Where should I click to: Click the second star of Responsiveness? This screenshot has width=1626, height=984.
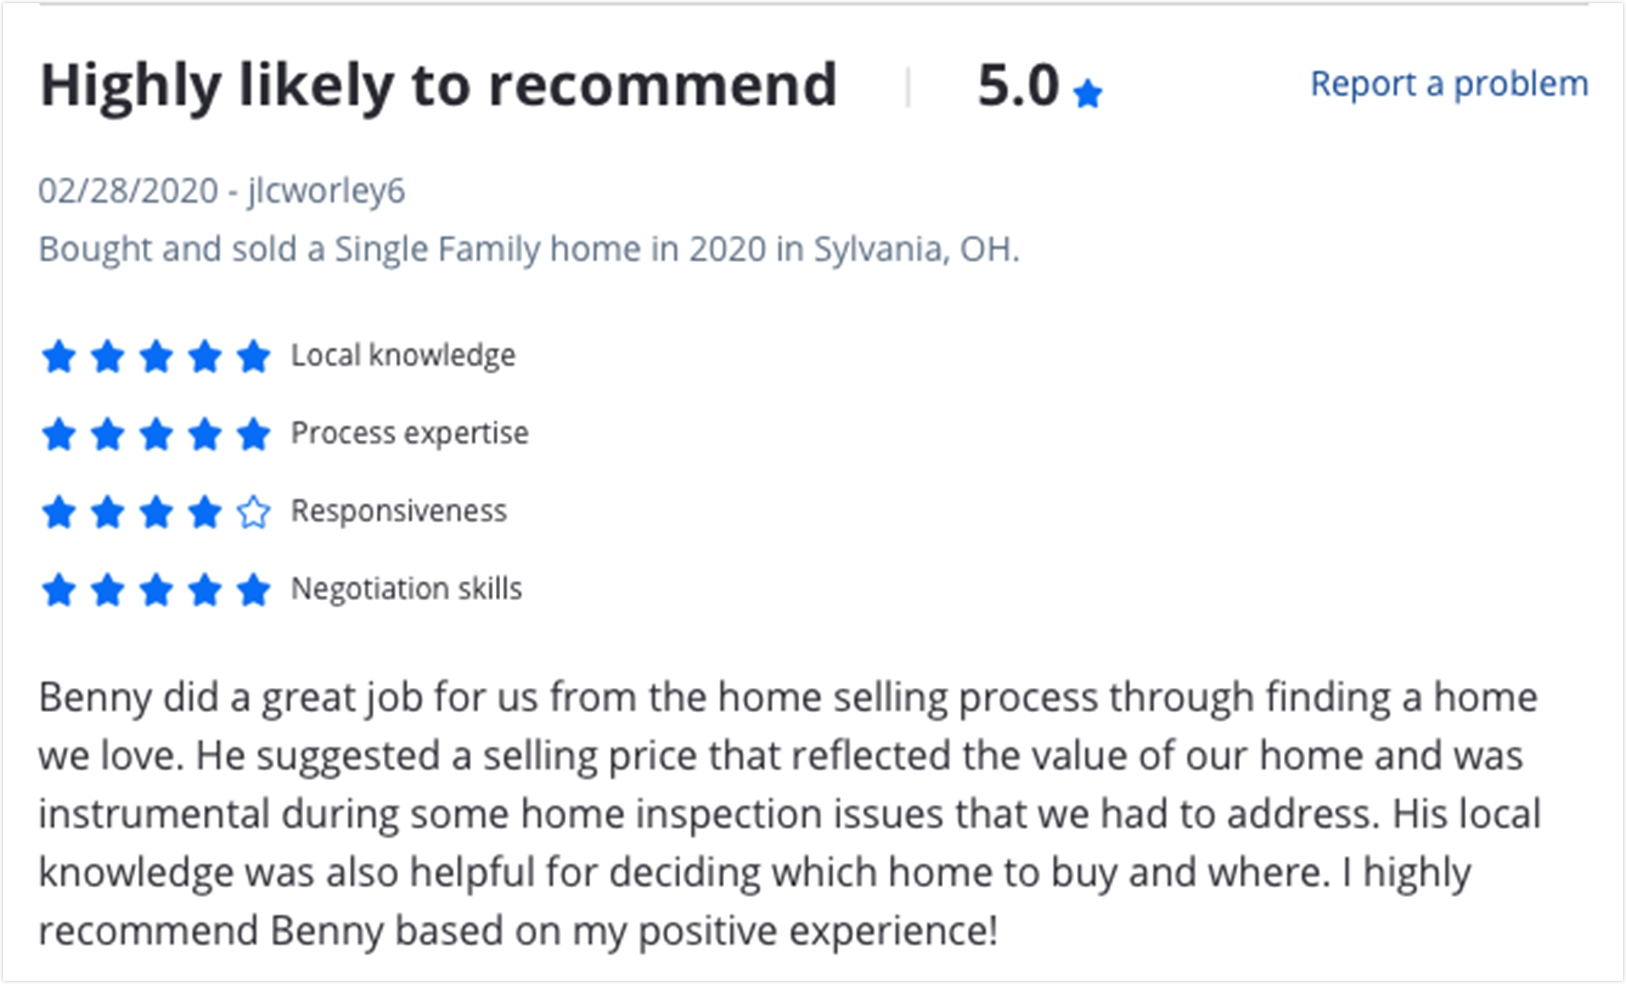coord(107,512)
